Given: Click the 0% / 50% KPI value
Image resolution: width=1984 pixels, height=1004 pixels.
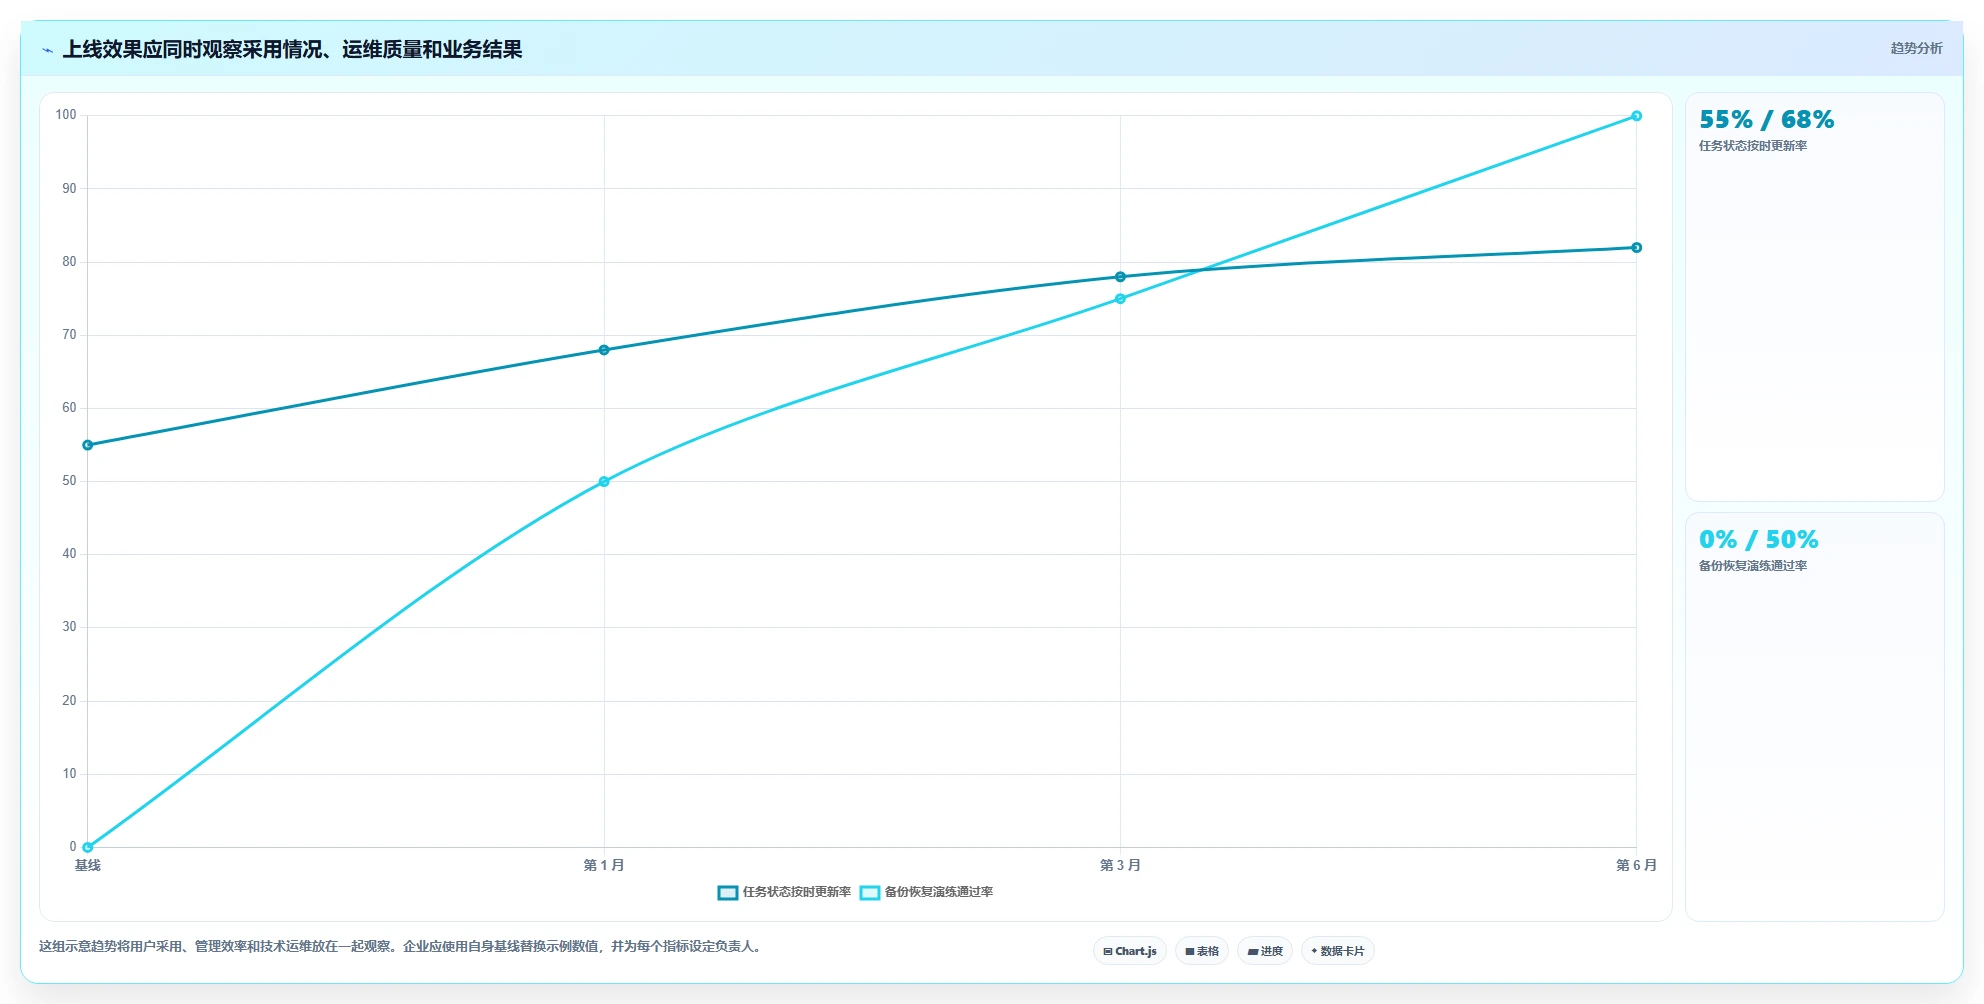Looking at the screenshot, I should point(1759,540).
